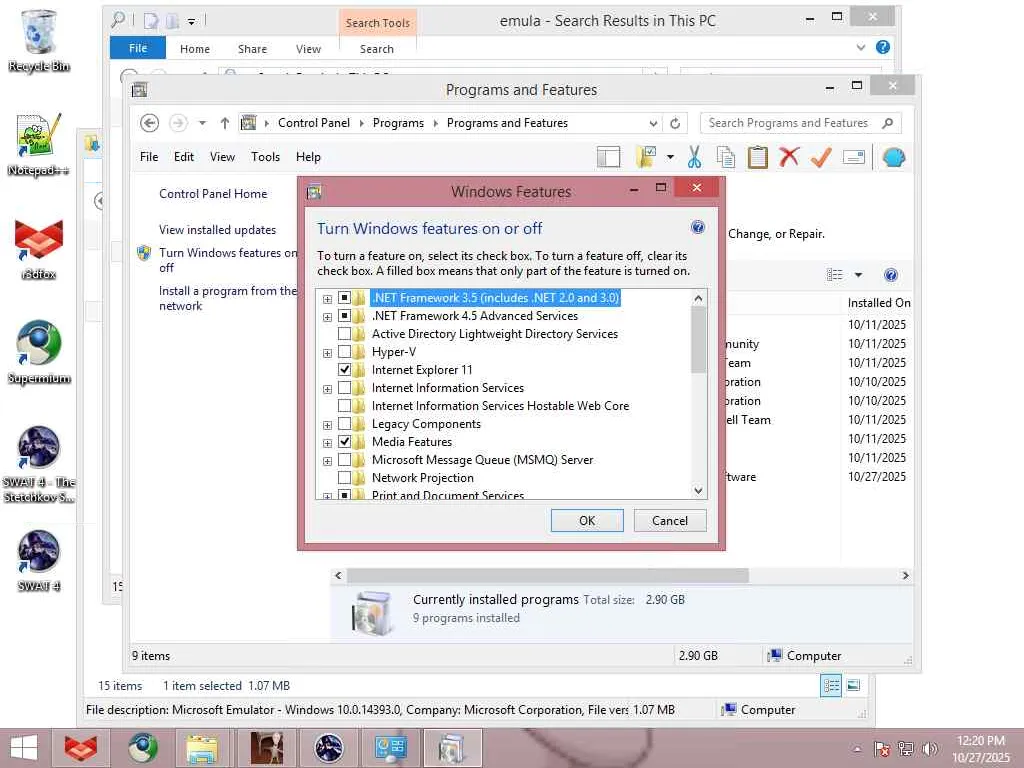The height and width of the screenshot is (768, 1024).
Task: Open Control Panel Home link
Action: [213, 194]
